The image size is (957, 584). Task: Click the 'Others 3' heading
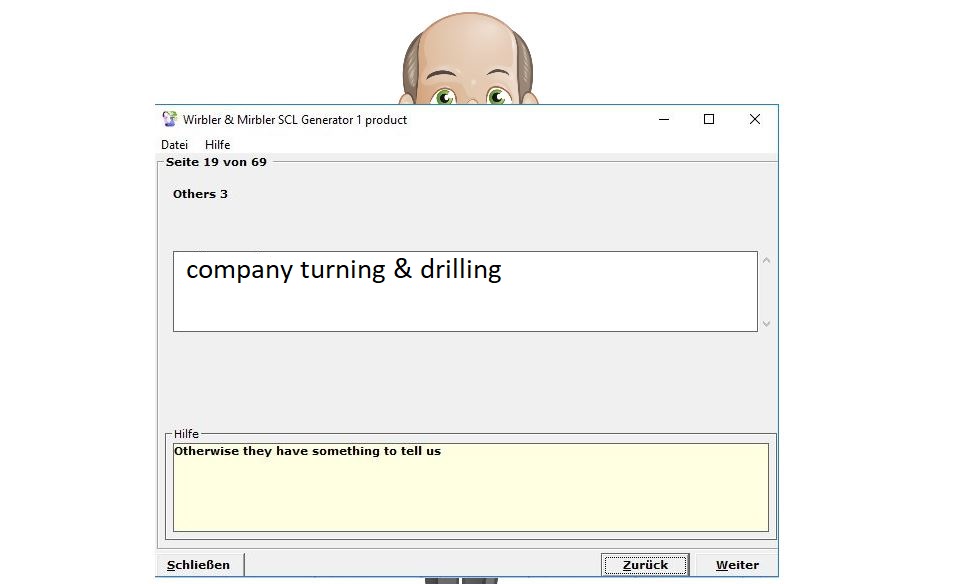pos(200,194)
